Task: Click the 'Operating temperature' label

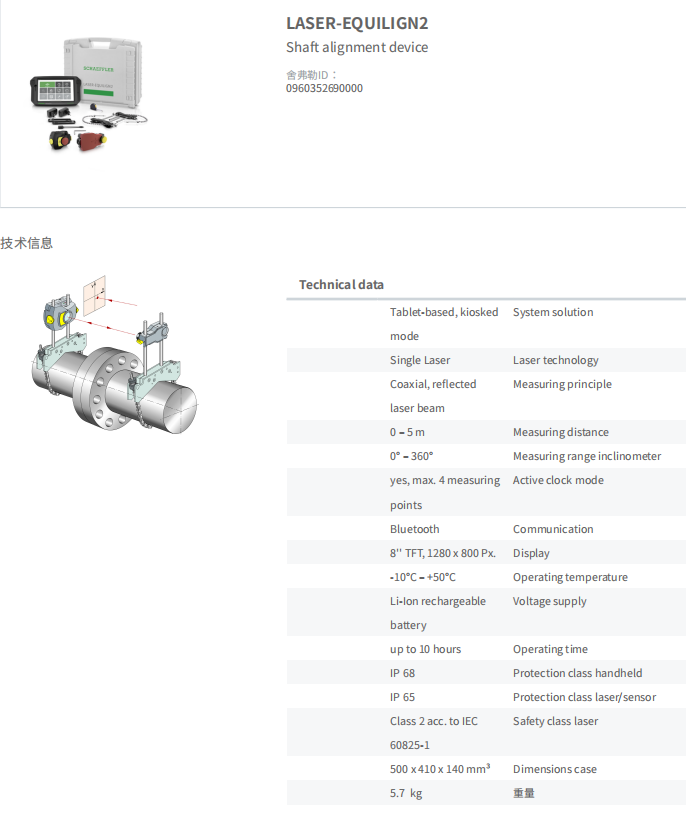Action: (570, 577)
